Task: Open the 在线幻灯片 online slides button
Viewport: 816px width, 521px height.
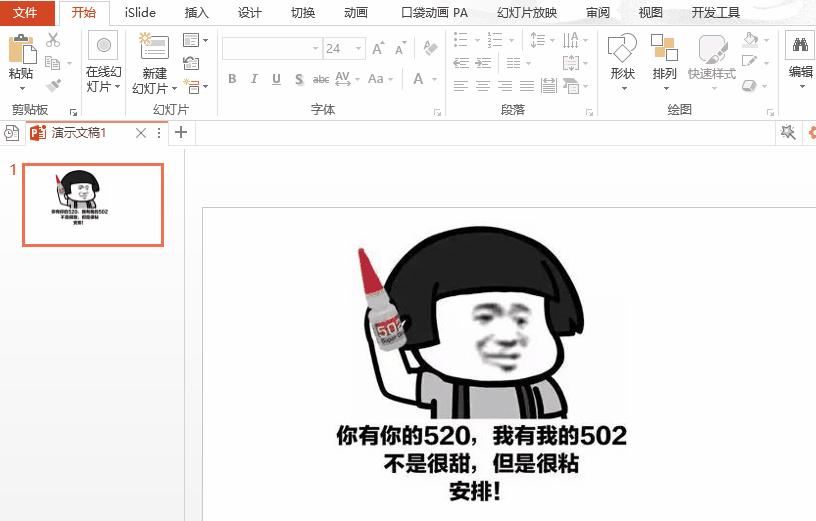Action: pos(103,62)
